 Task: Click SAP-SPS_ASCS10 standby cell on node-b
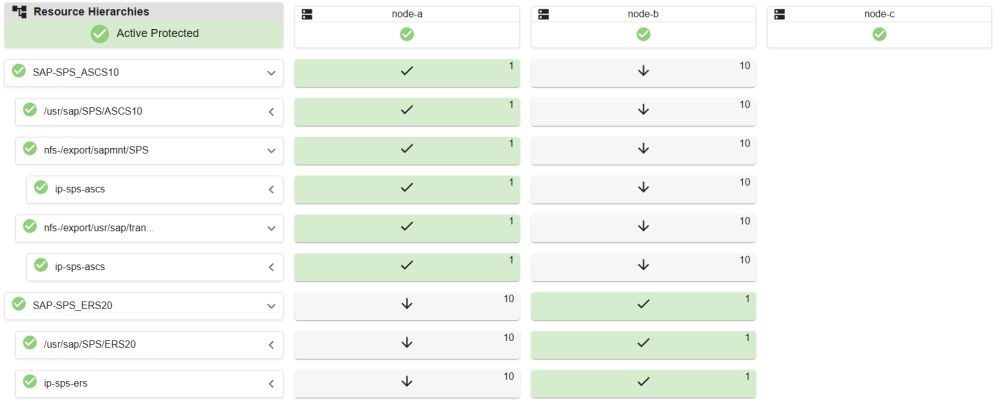click(643, 73)
